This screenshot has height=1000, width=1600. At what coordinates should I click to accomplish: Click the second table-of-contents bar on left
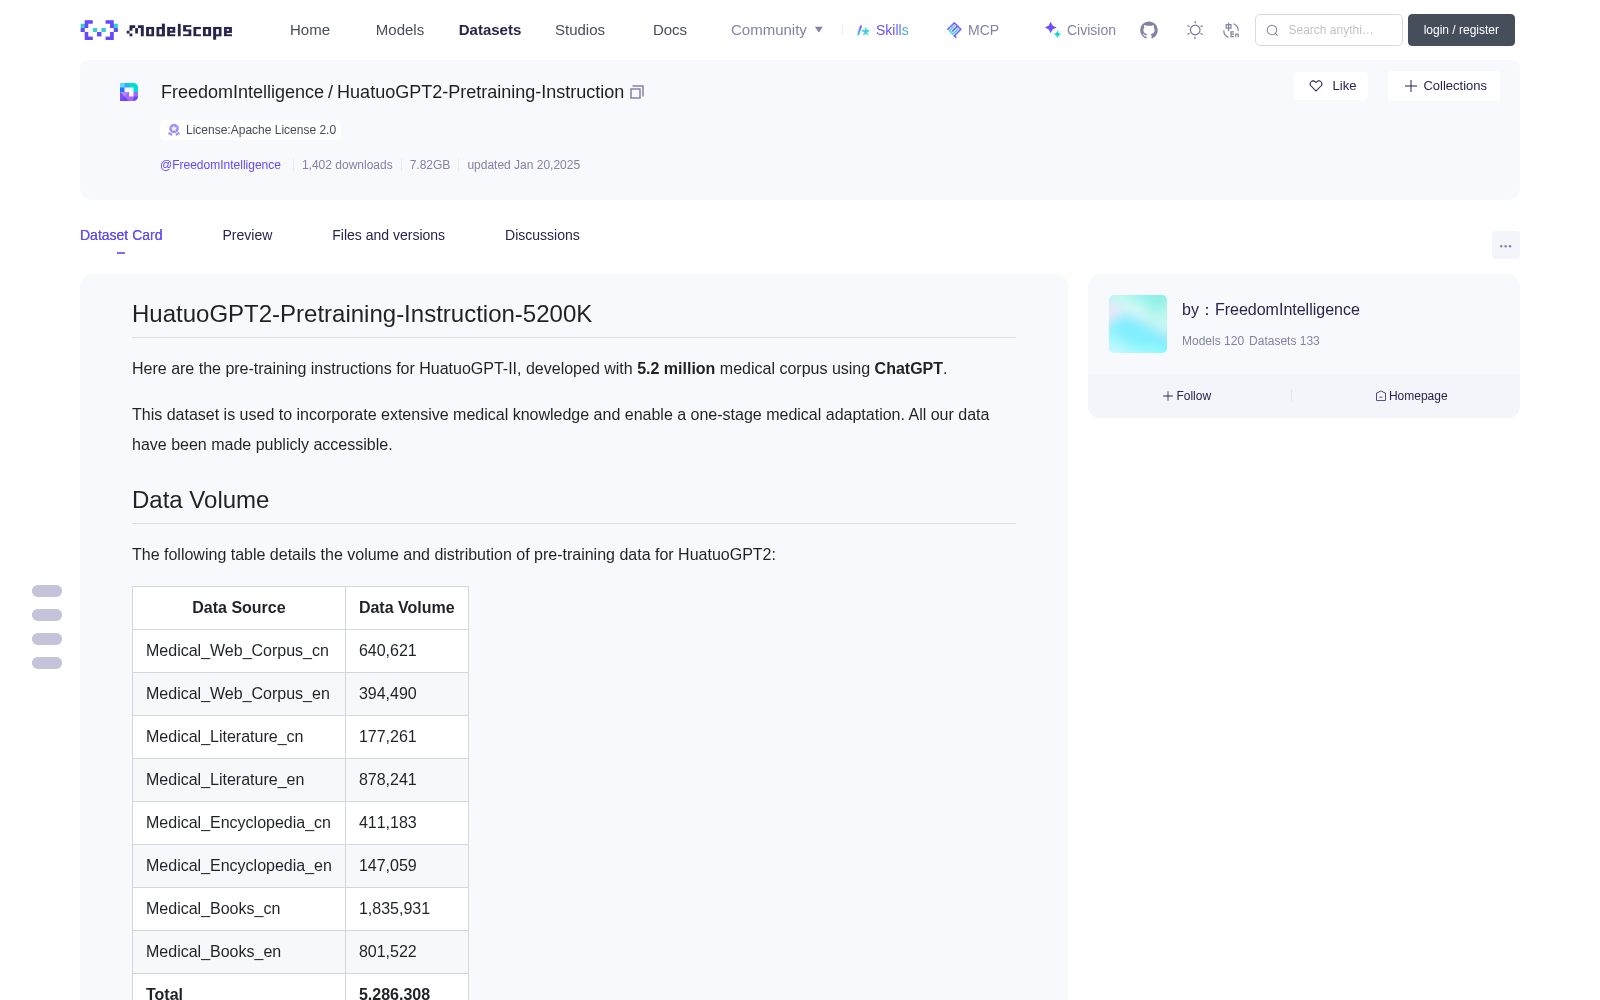pyautogui.click(x=47, y=615)
